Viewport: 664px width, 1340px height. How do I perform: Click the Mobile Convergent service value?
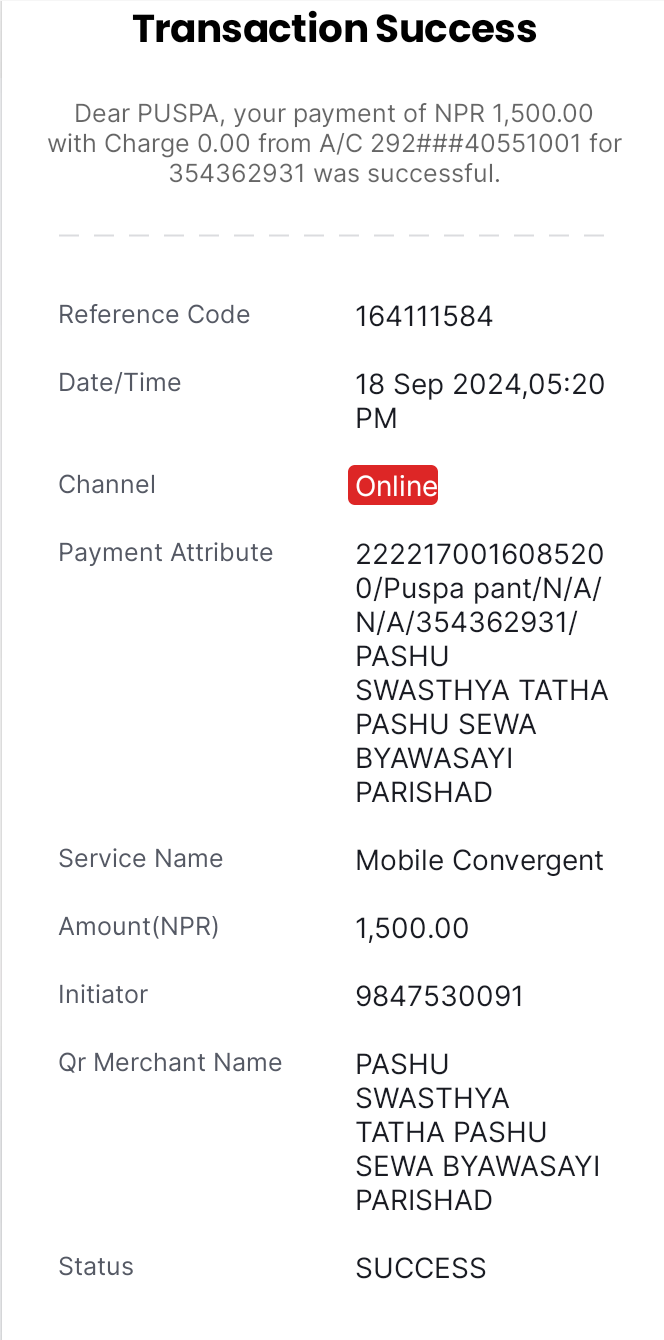480,861
